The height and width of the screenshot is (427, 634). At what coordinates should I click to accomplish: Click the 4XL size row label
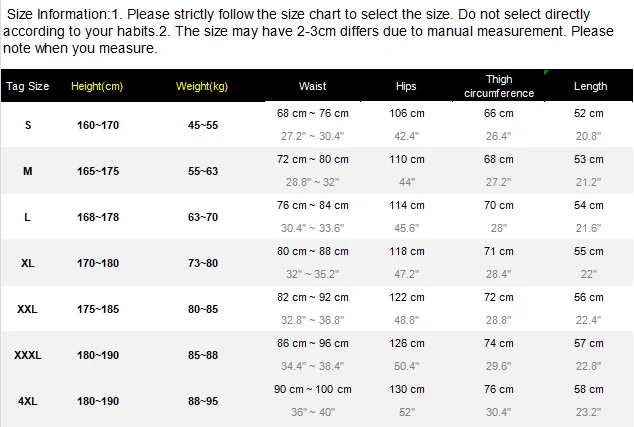point(27,401)
